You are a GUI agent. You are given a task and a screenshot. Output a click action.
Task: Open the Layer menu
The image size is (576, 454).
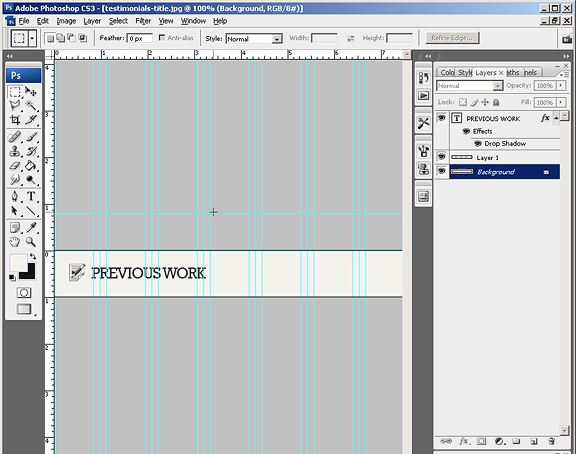[x=92, y=21]
